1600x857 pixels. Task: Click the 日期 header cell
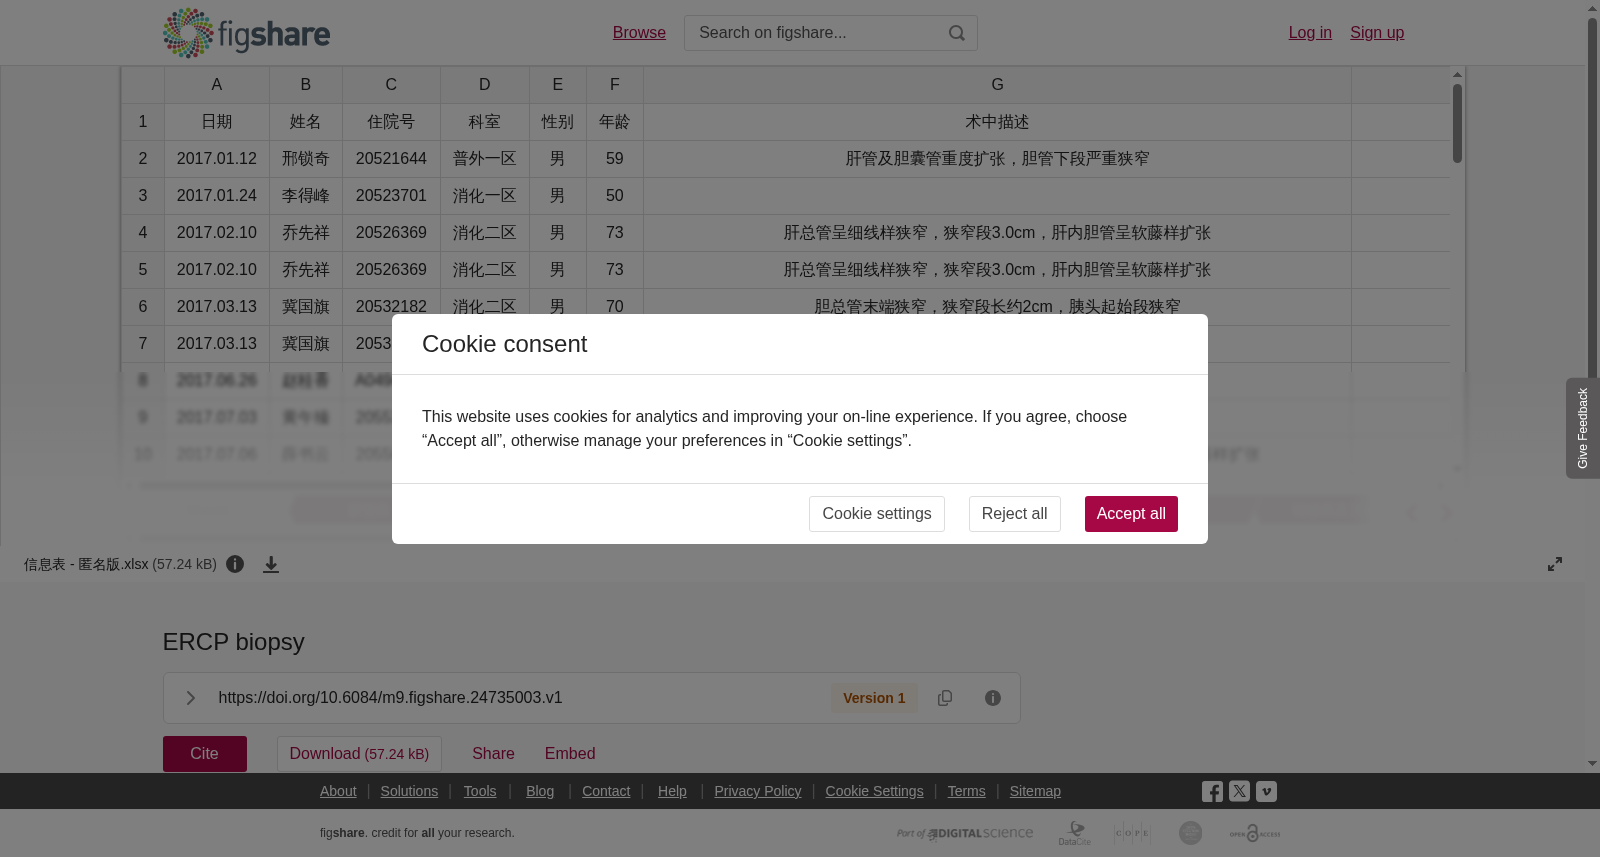[x=217, y=122]
